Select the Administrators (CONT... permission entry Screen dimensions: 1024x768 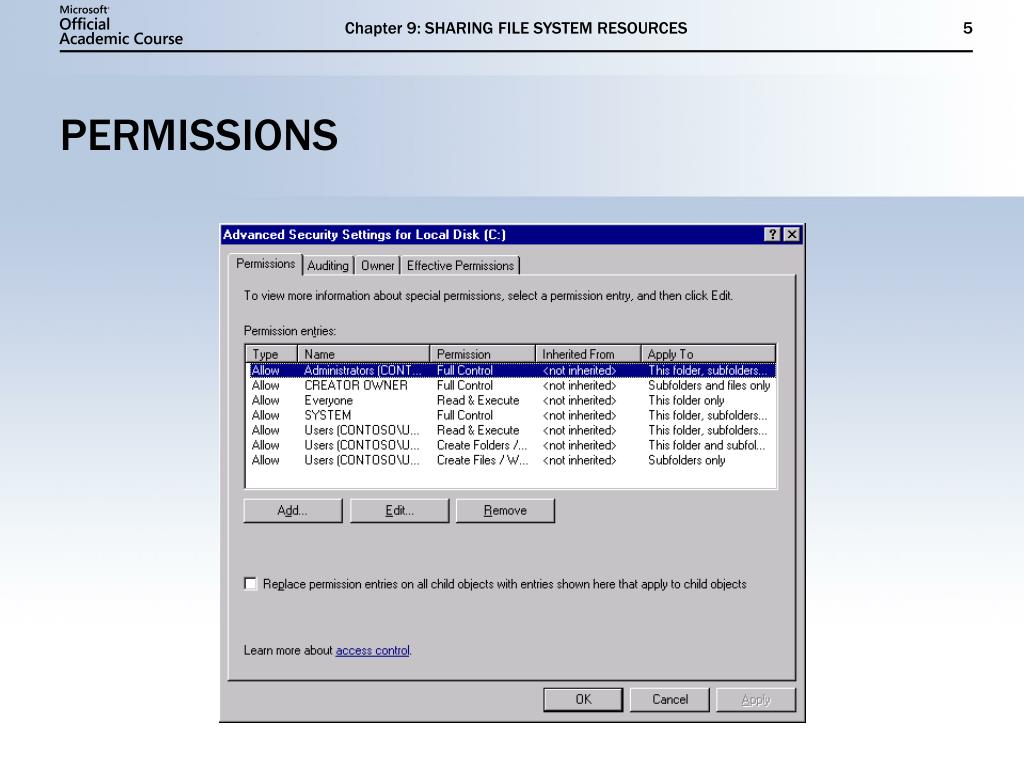tap(512, 370)
